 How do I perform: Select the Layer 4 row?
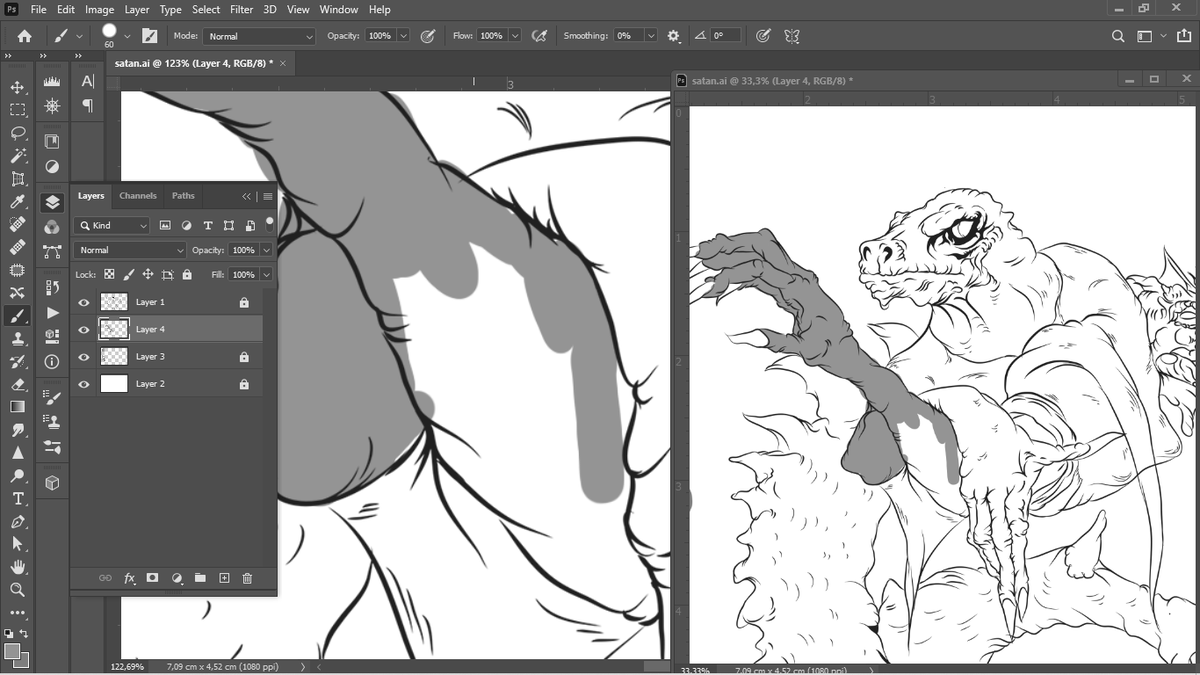pos(167,329)
